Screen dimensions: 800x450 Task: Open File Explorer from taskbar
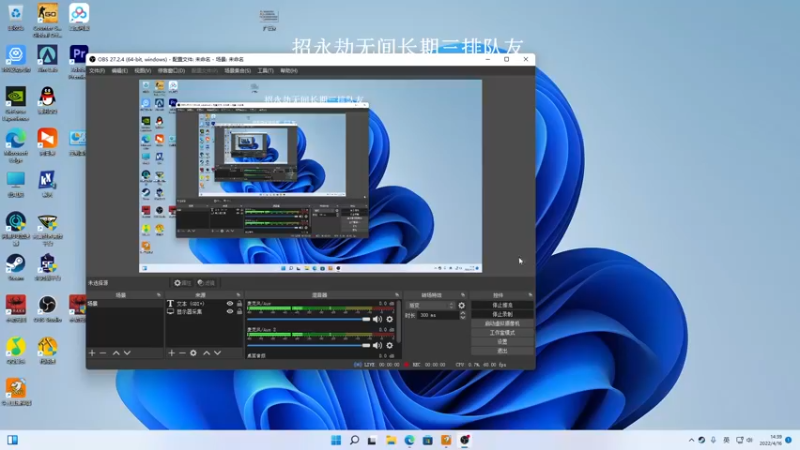pyautogui.click(x=391, y=440)
